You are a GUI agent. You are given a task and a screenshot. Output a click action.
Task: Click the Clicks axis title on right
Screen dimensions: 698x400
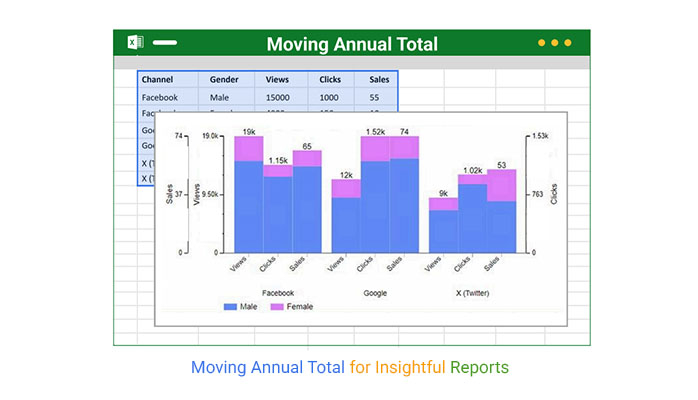553,194
